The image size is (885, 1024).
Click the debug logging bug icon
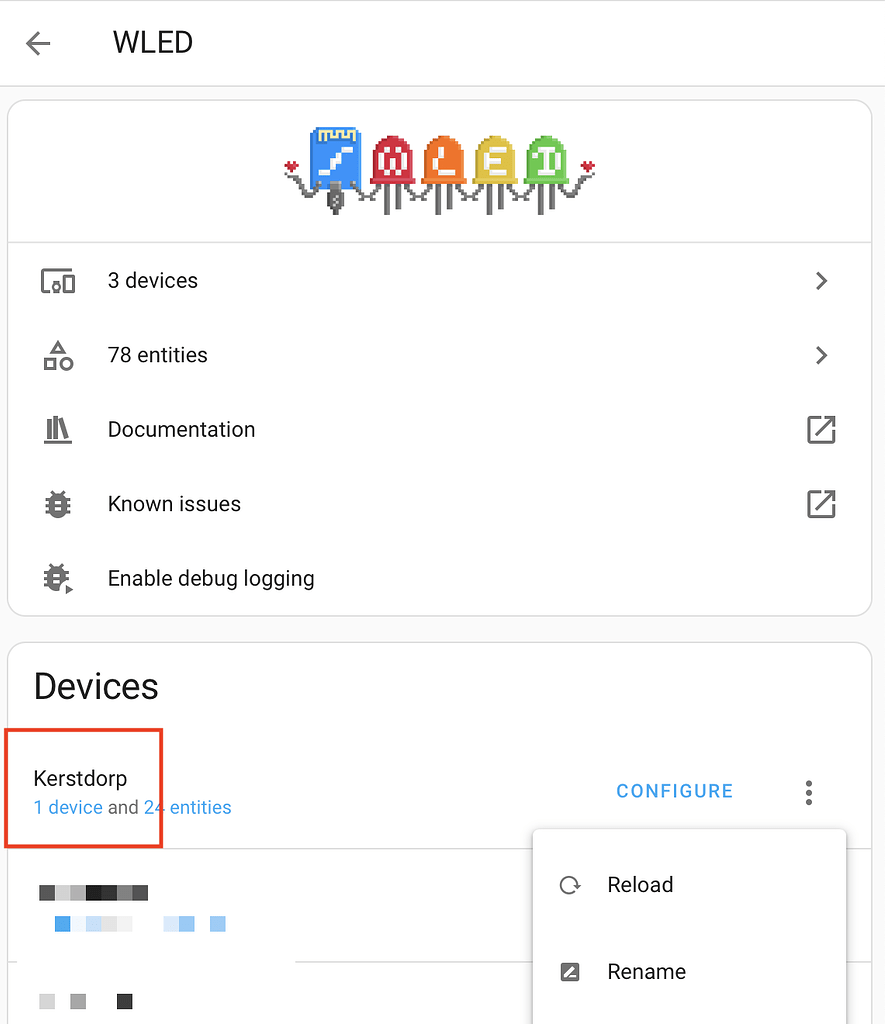coord(58,578)
